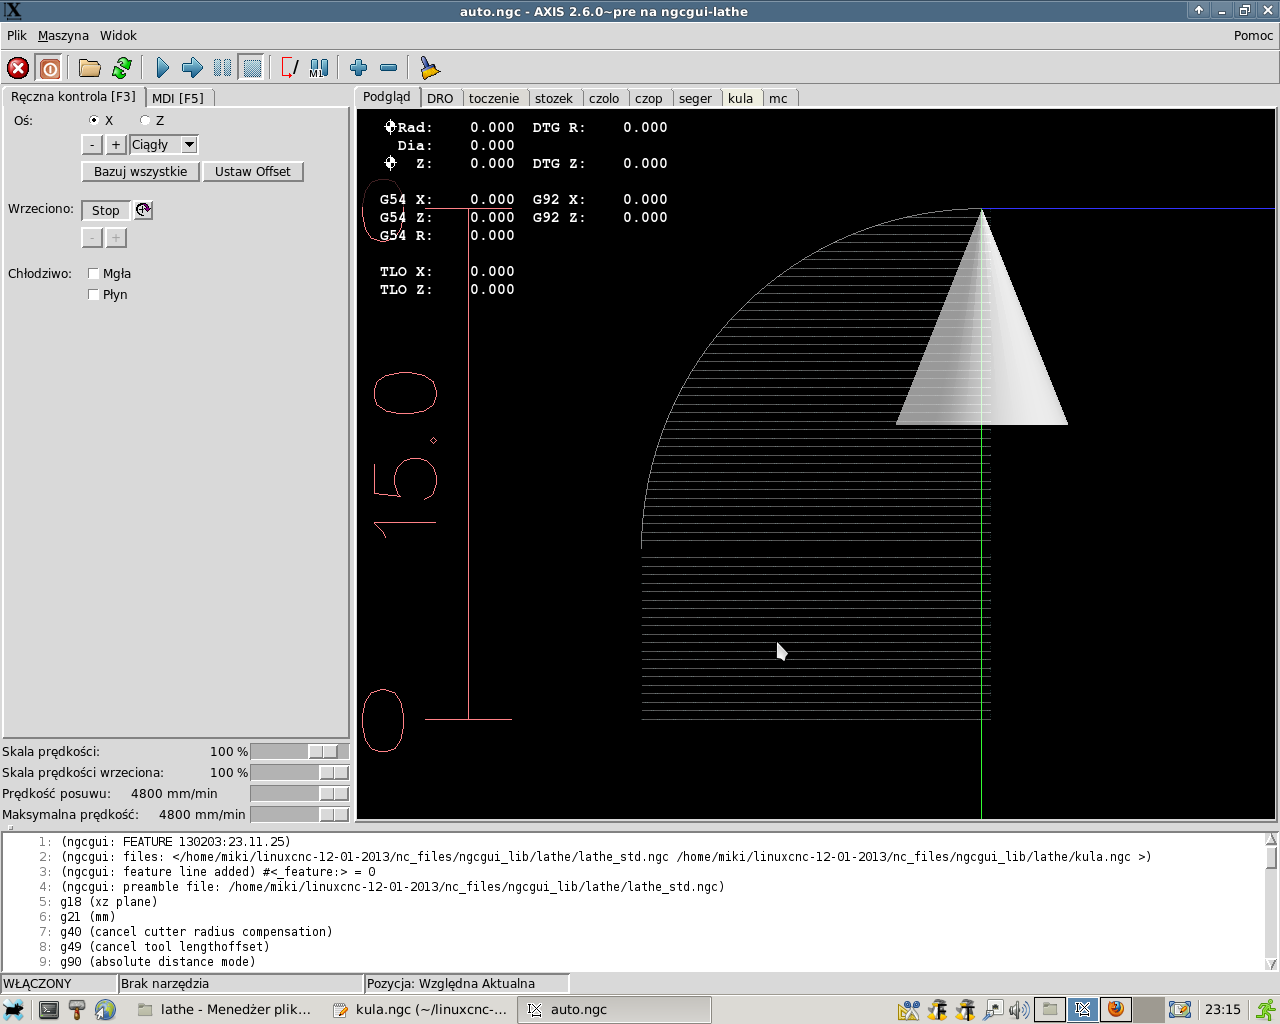This screenshot has width=1280, height=1024.
Task: Click the spindle Stop button
Action: [x=106, y=210]
